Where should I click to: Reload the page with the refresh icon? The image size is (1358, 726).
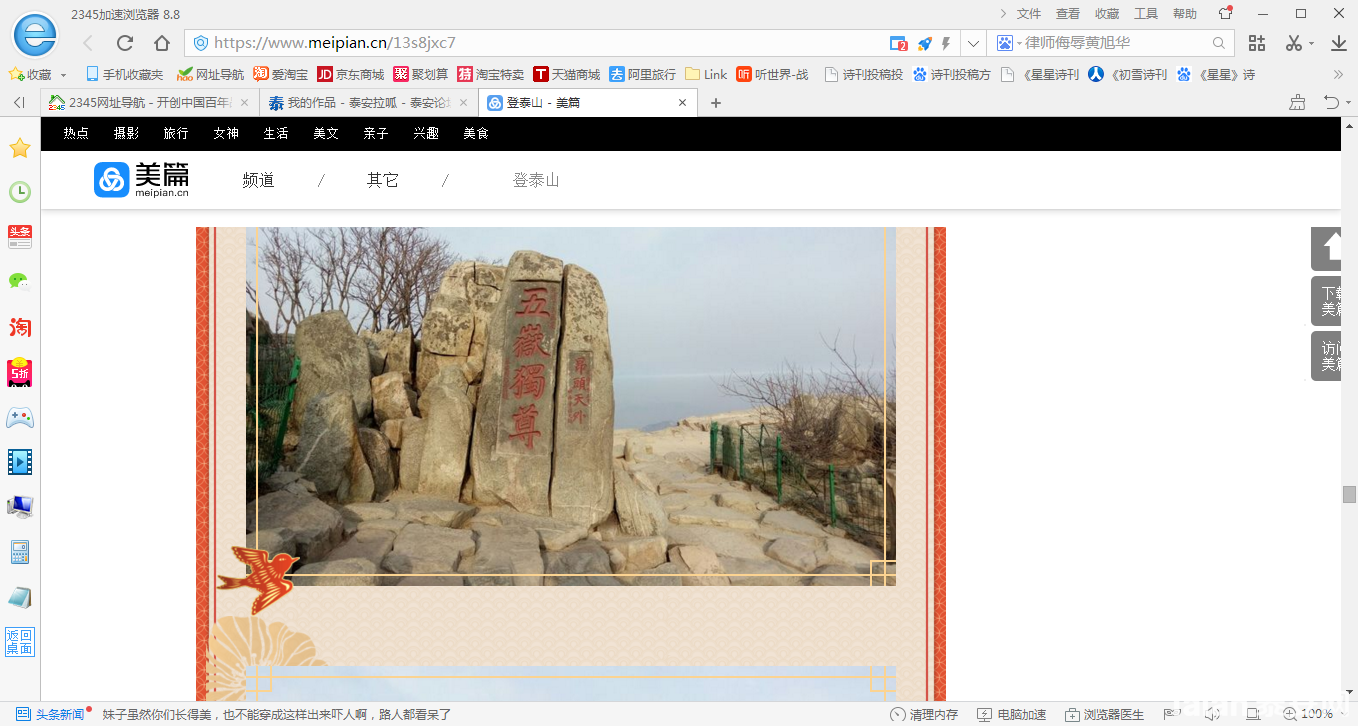click(x=125, y=43)
